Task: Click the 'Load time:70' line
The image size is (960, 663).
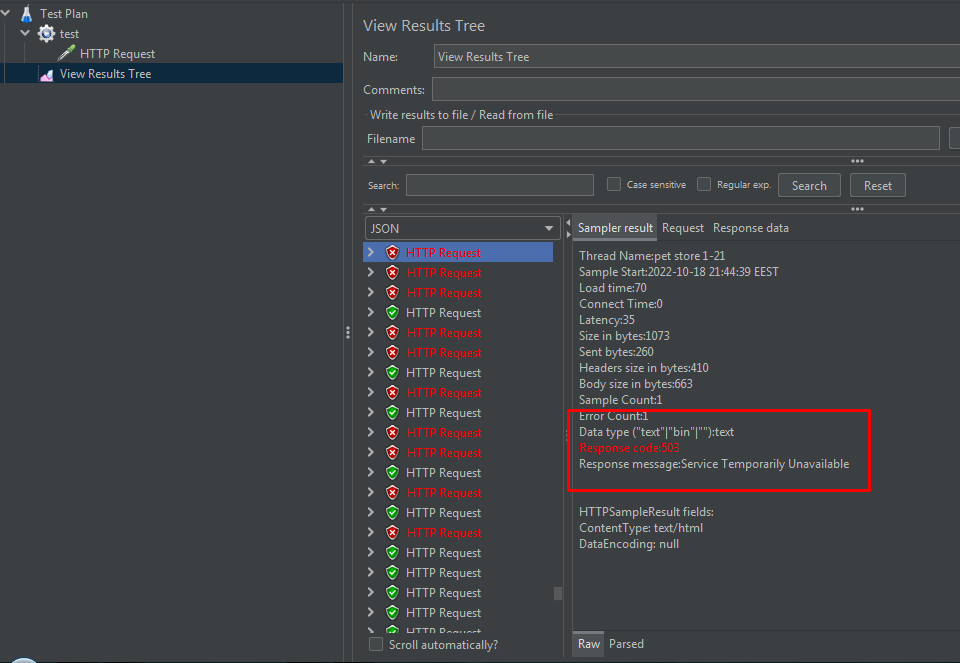Action: click(x=613, y=288)
